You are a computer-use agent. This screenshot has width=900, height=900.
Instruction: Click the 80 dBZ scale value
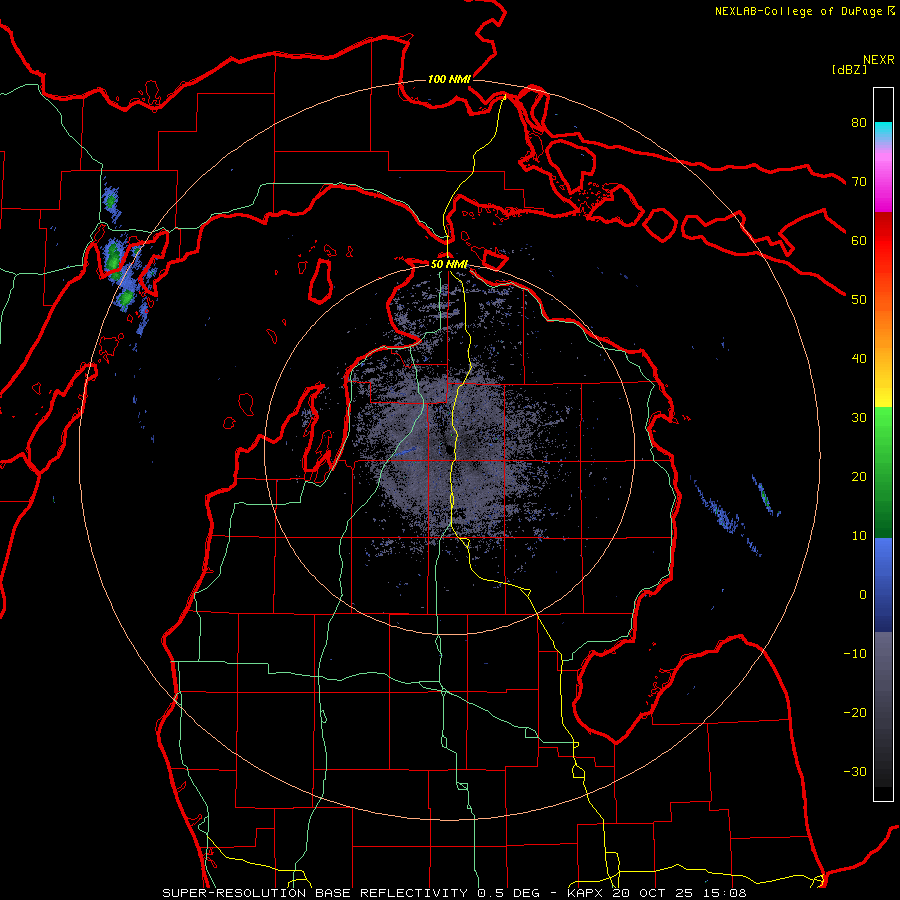(x=859, y=122)
